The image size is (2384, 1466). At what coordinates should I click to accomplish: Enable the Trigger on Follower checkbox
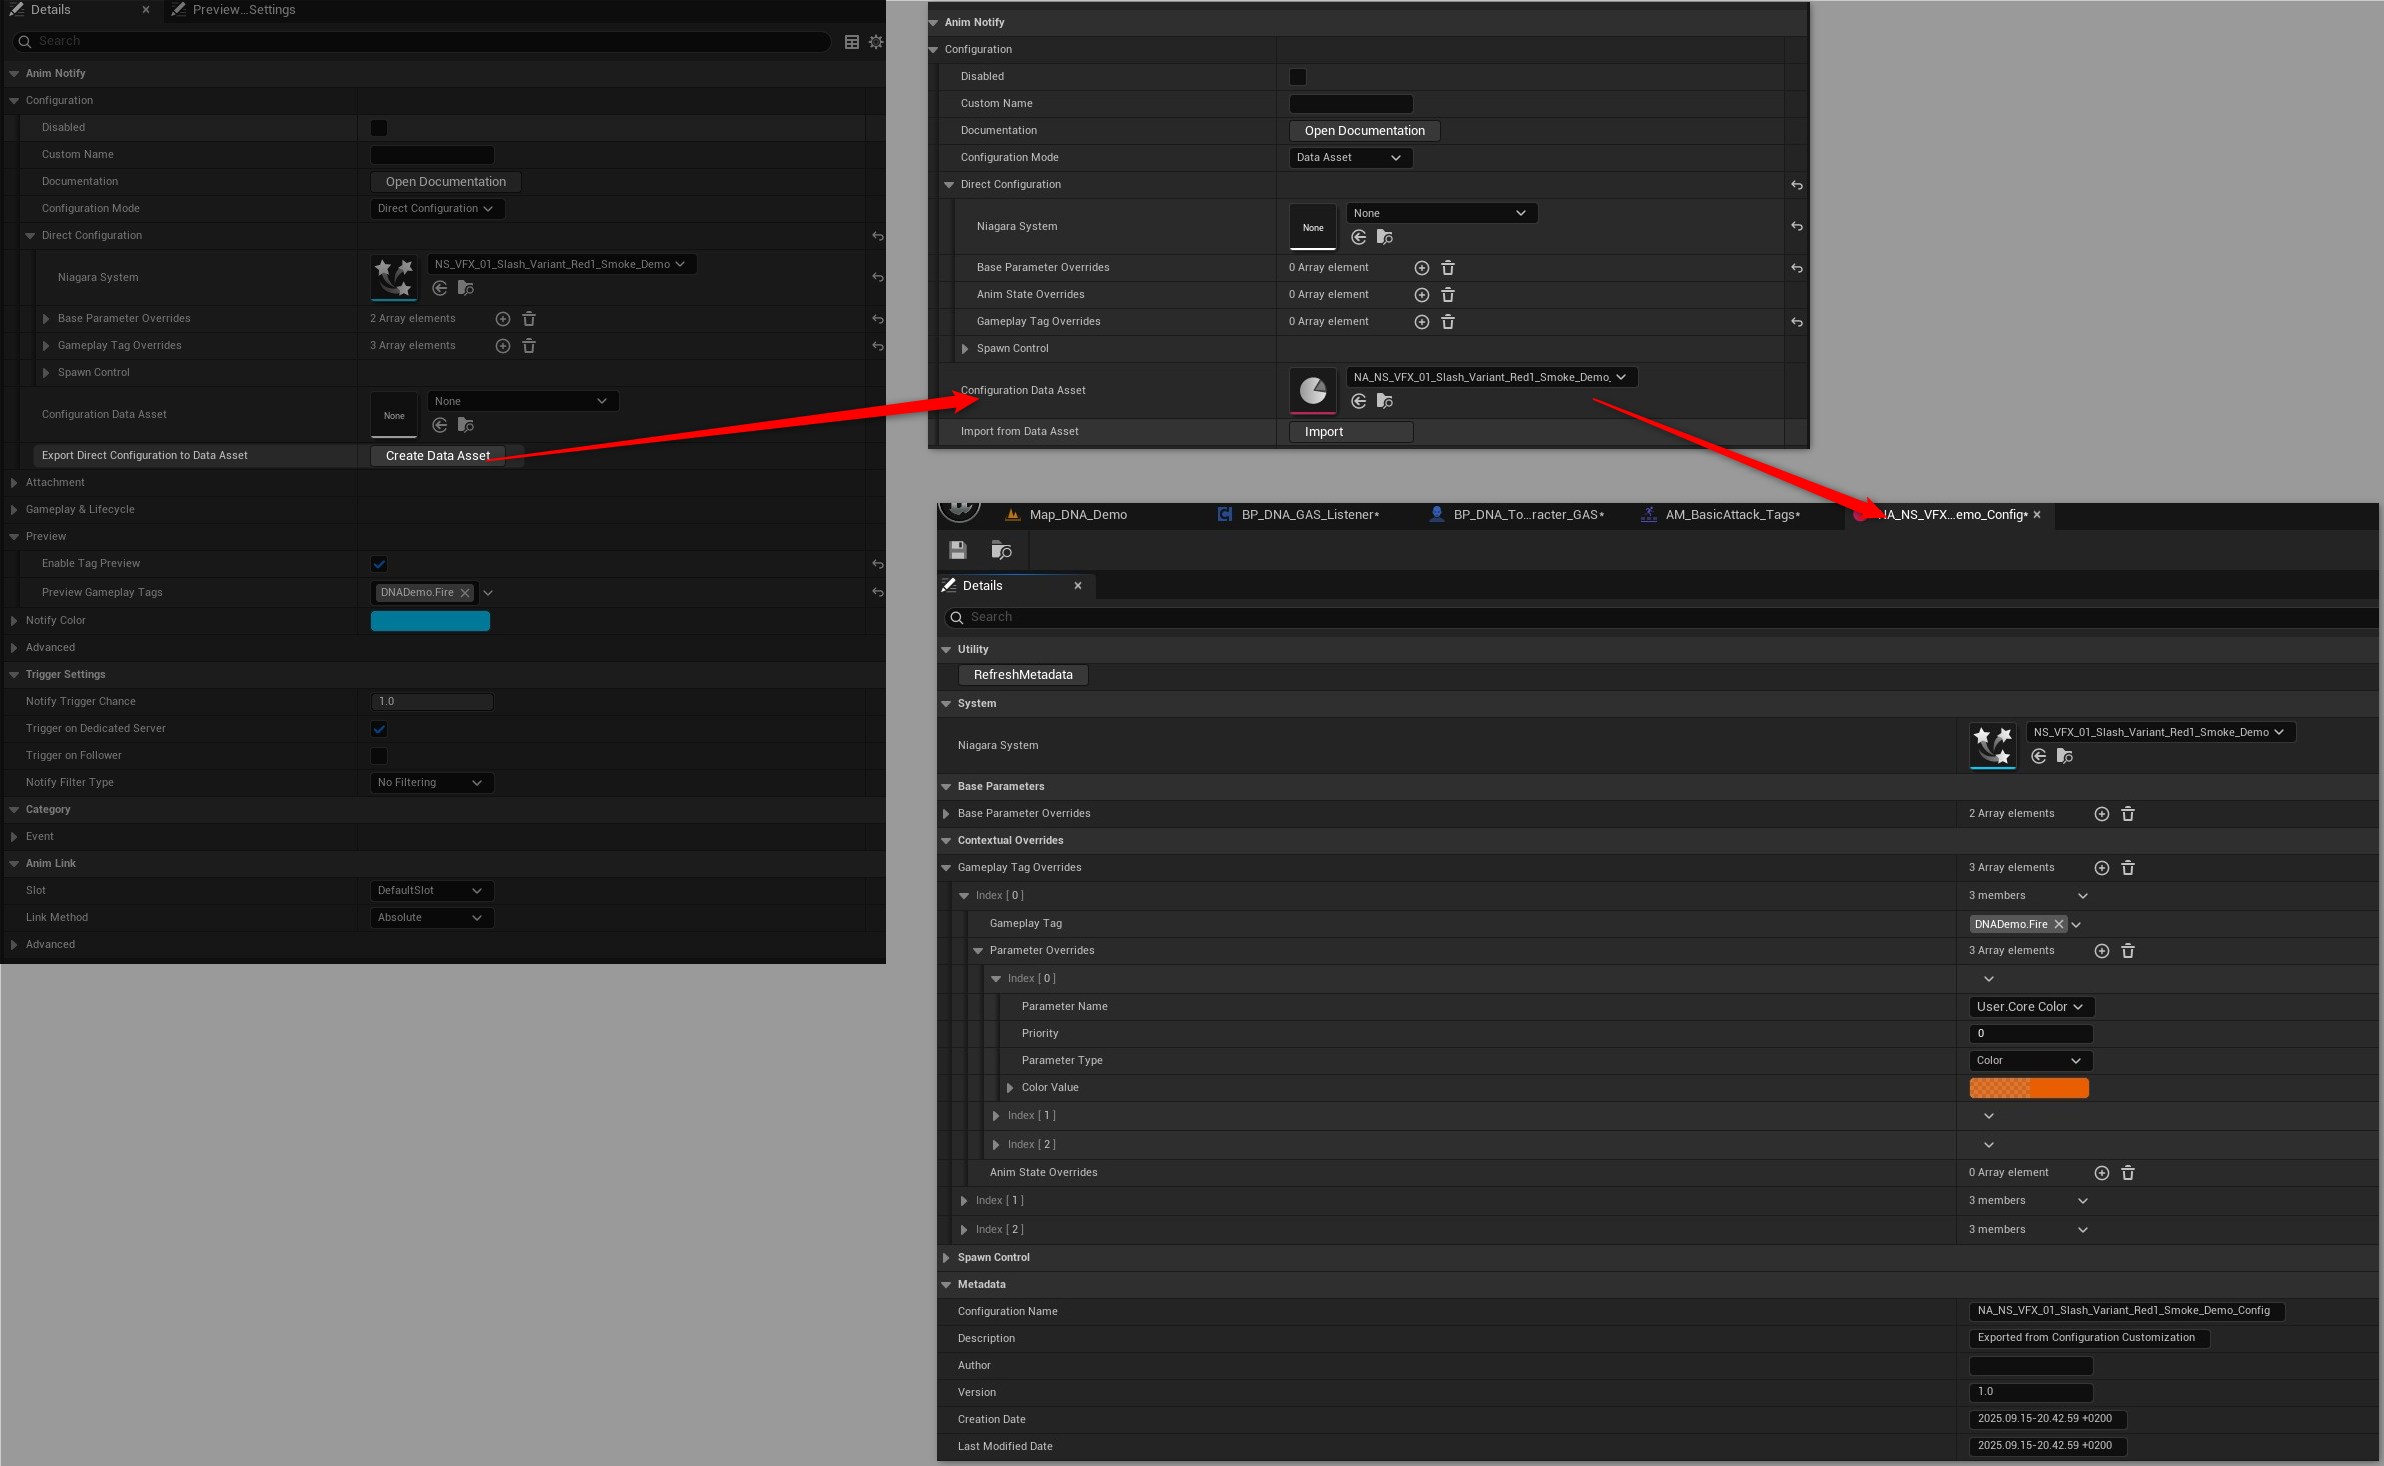click(x=379, y=756)
